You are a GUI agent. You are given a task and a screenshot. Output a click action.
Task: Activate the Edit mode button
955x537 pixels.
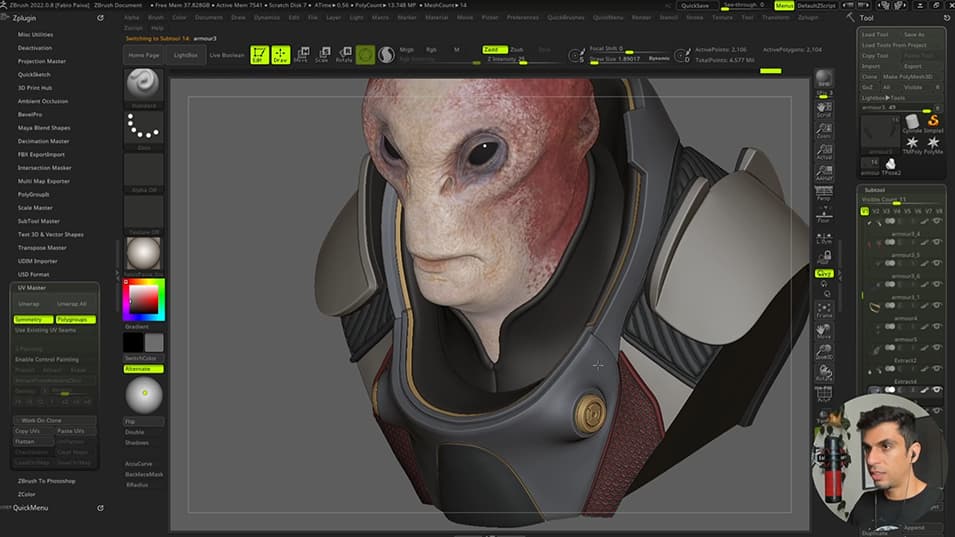pos(259,55)
